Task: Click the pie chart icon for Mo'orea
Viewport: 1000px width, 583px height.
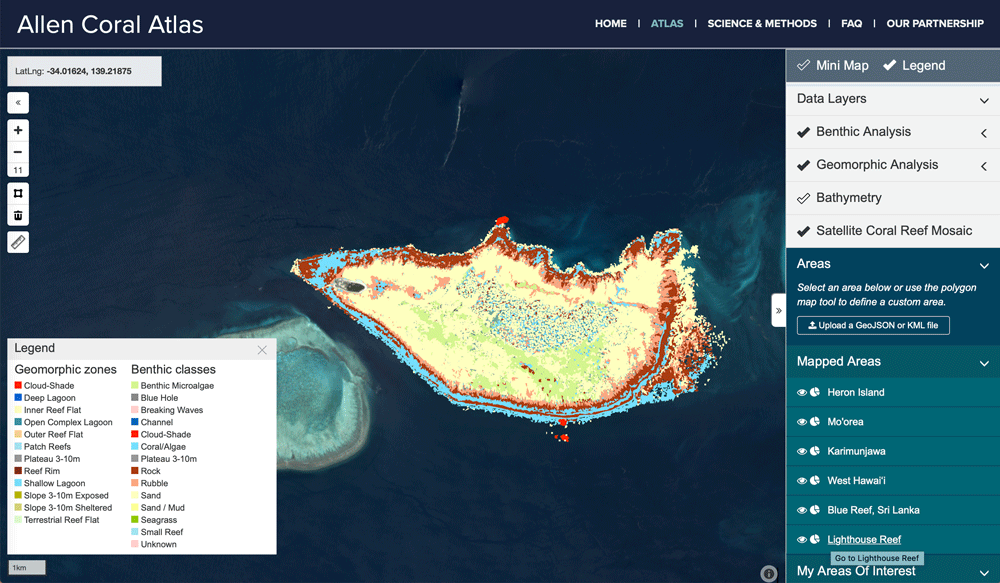Action: pyautogui.click(x=815, y=422)
